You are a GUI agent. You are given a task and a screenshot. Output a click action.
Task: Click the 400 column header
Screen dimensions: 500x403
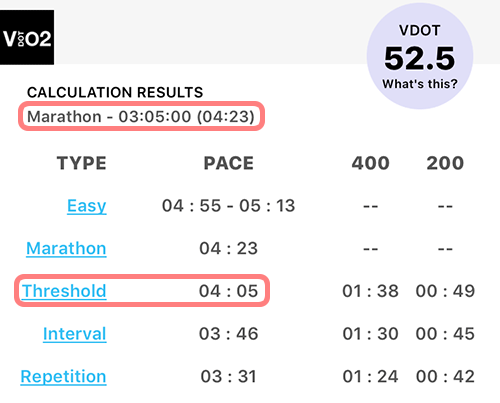click(371, 163)
